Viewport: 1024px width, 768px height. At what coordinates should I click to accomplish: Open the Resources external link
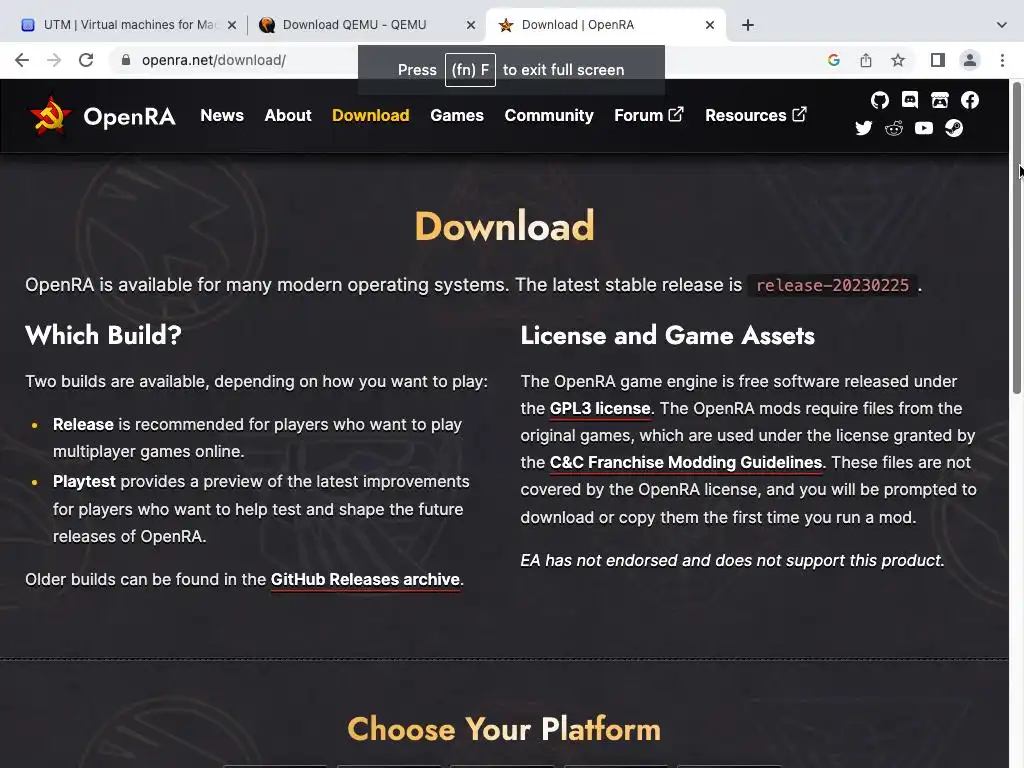point(756,116)
